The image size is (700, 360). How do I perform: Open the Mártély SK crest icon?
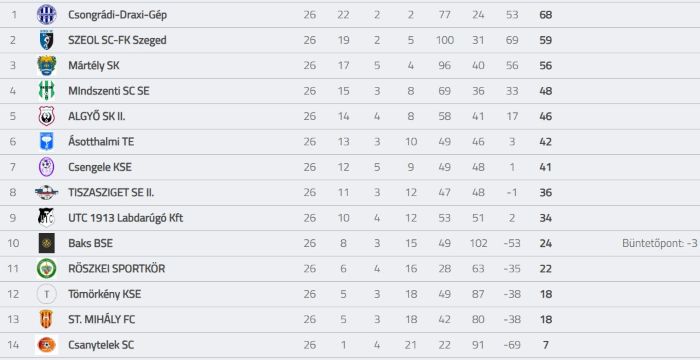[46, 66]
